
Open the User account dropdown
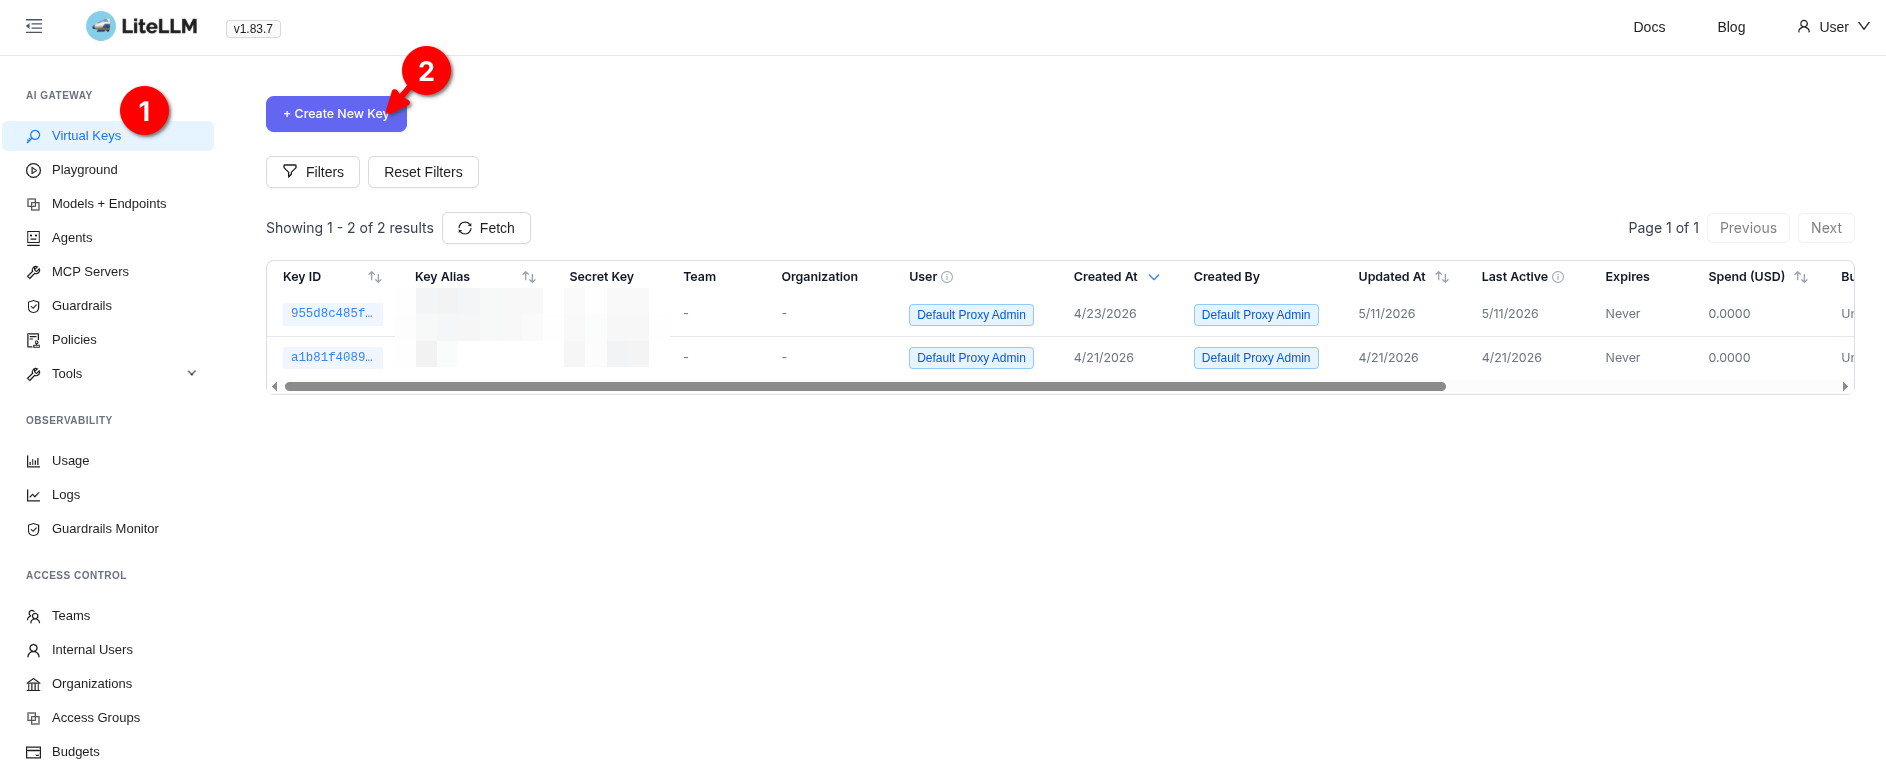tap(1833, 27)
